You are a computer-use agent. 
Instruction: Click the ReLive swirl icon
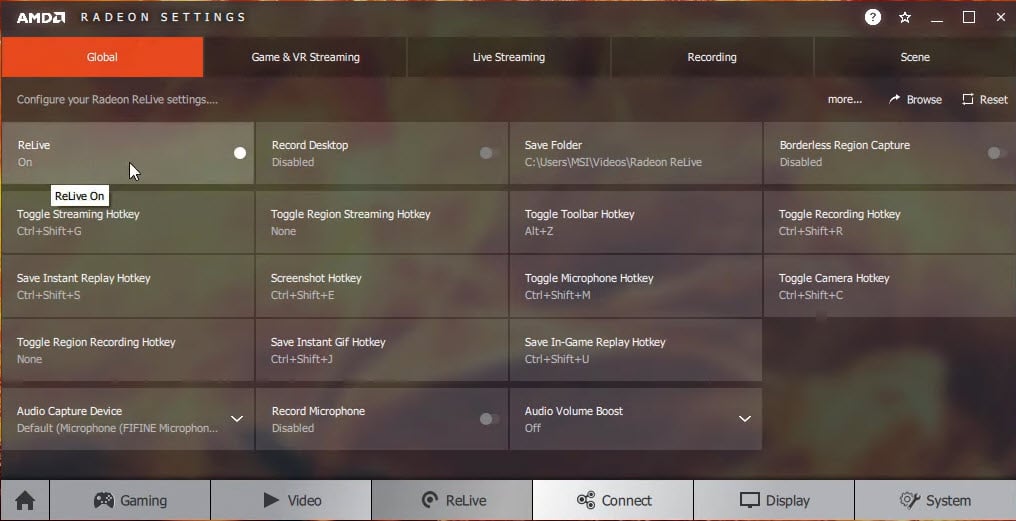pyautogui.click(x=429, y=500)
